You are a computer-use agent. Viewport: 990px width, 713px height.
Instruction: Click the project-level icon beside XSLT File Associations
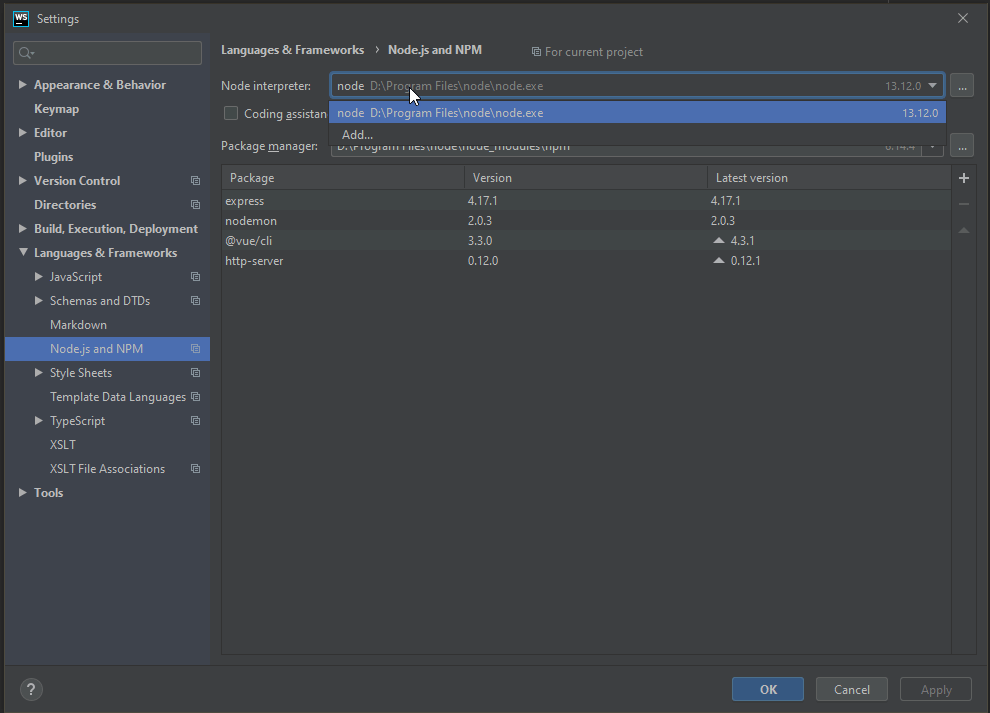196,469
